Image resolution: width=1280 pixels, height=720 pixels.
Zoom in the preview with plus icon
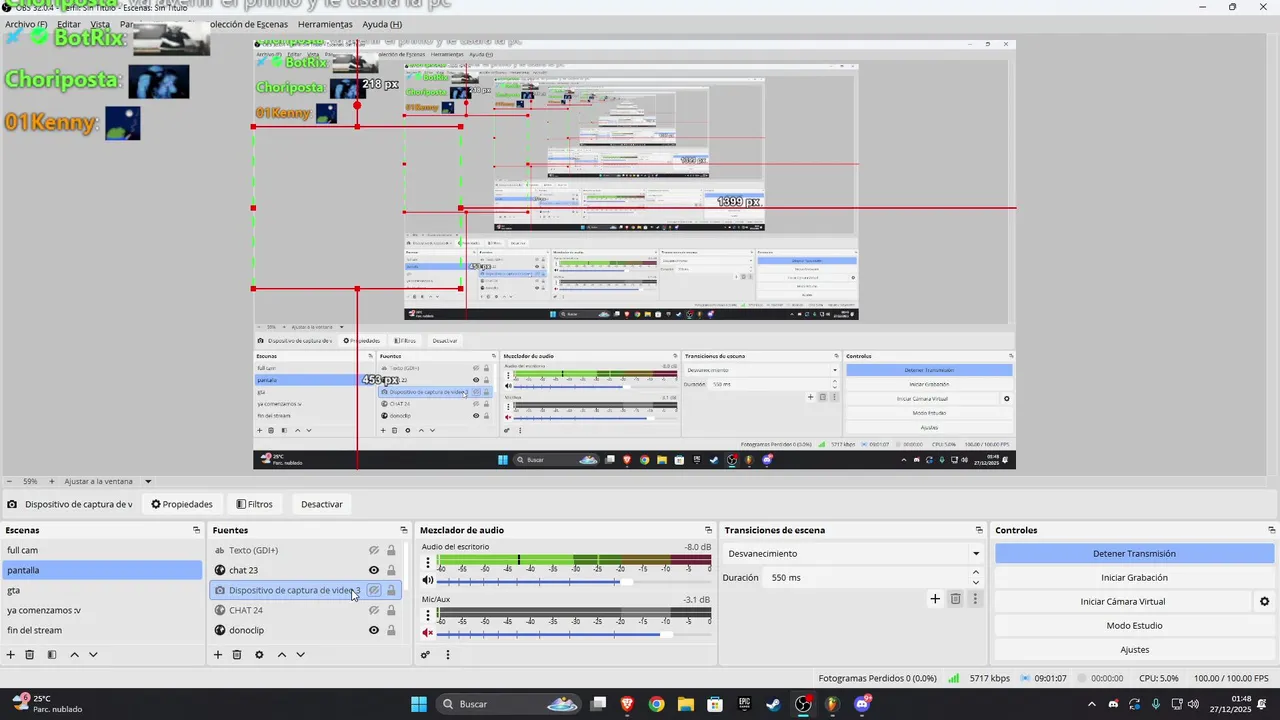click(x=53, y=481)
